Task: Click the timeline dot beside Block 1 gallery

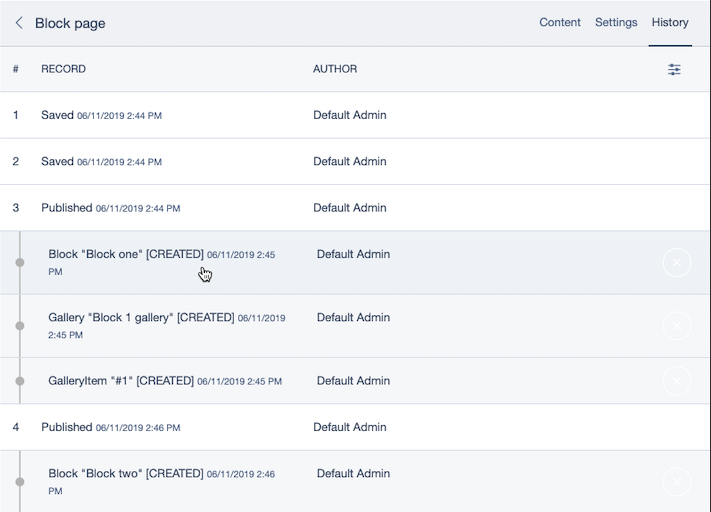Action: point(20,326)
